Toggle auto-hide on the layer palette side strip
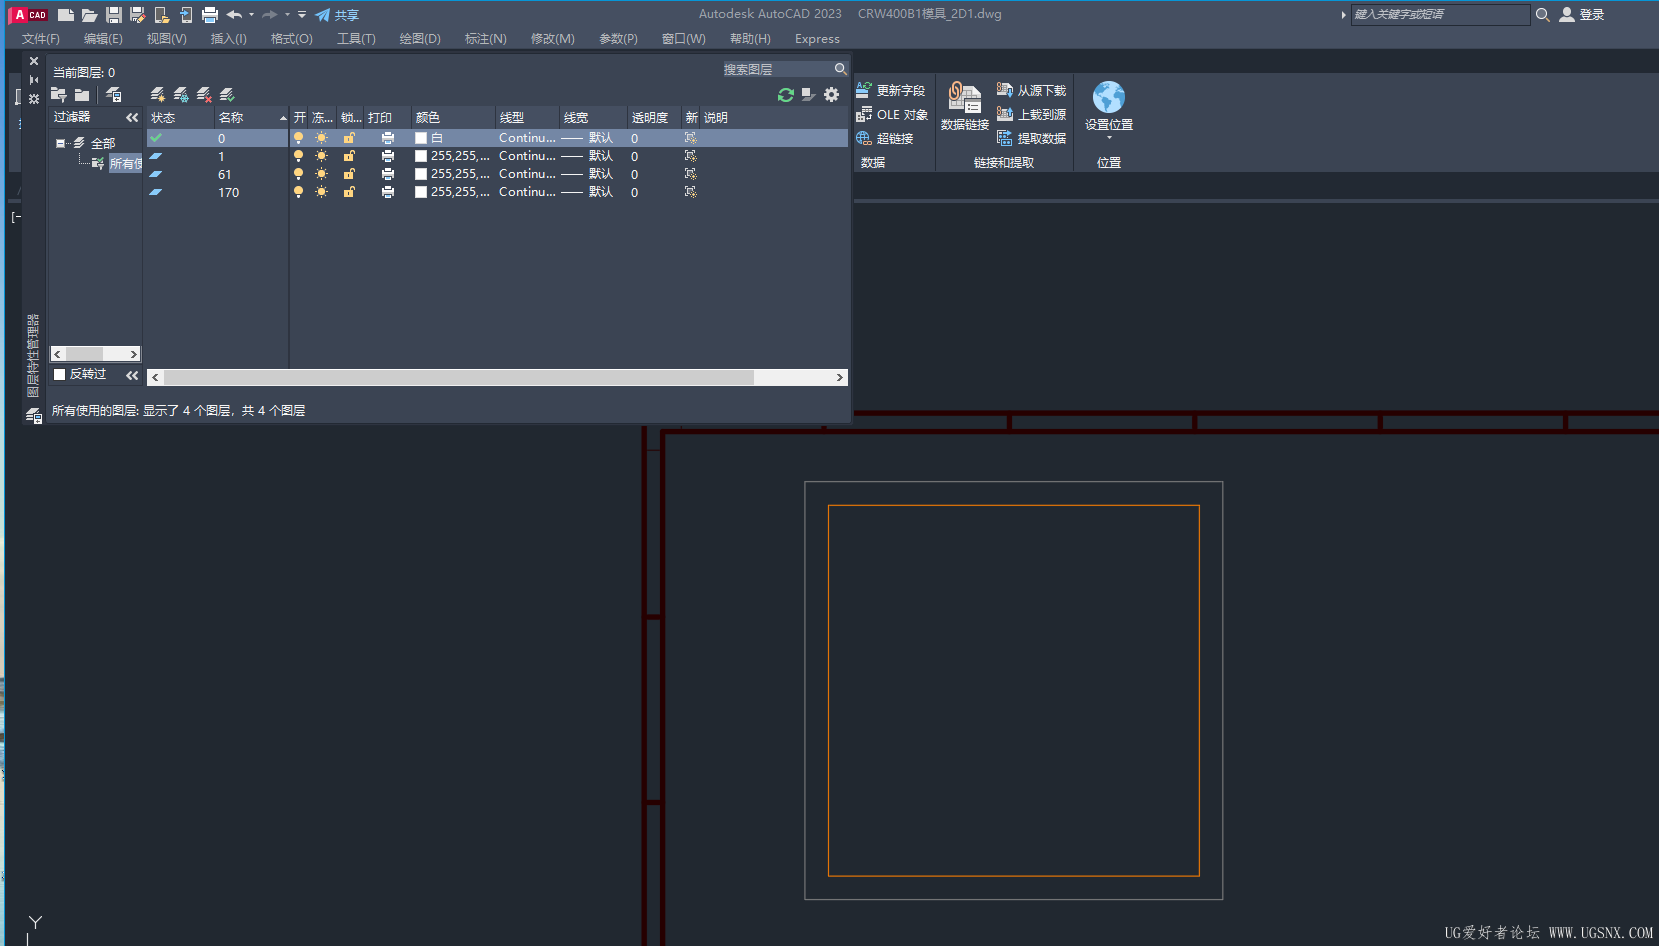 coord(34,79)
